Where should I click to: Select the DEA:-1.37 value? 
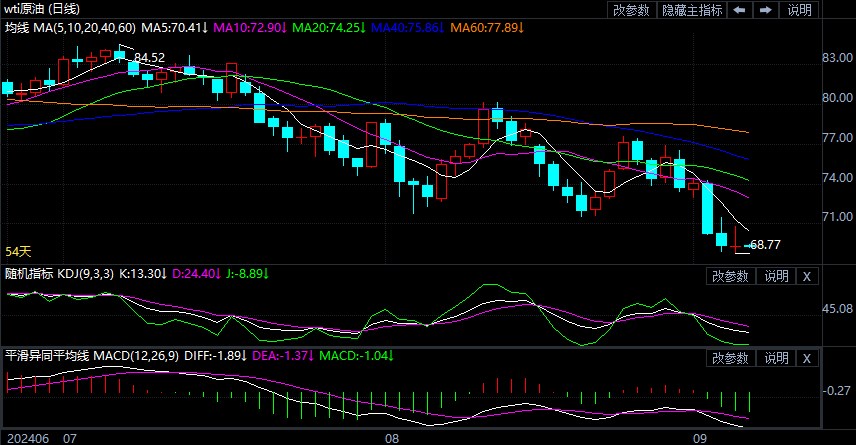(283, 356)
